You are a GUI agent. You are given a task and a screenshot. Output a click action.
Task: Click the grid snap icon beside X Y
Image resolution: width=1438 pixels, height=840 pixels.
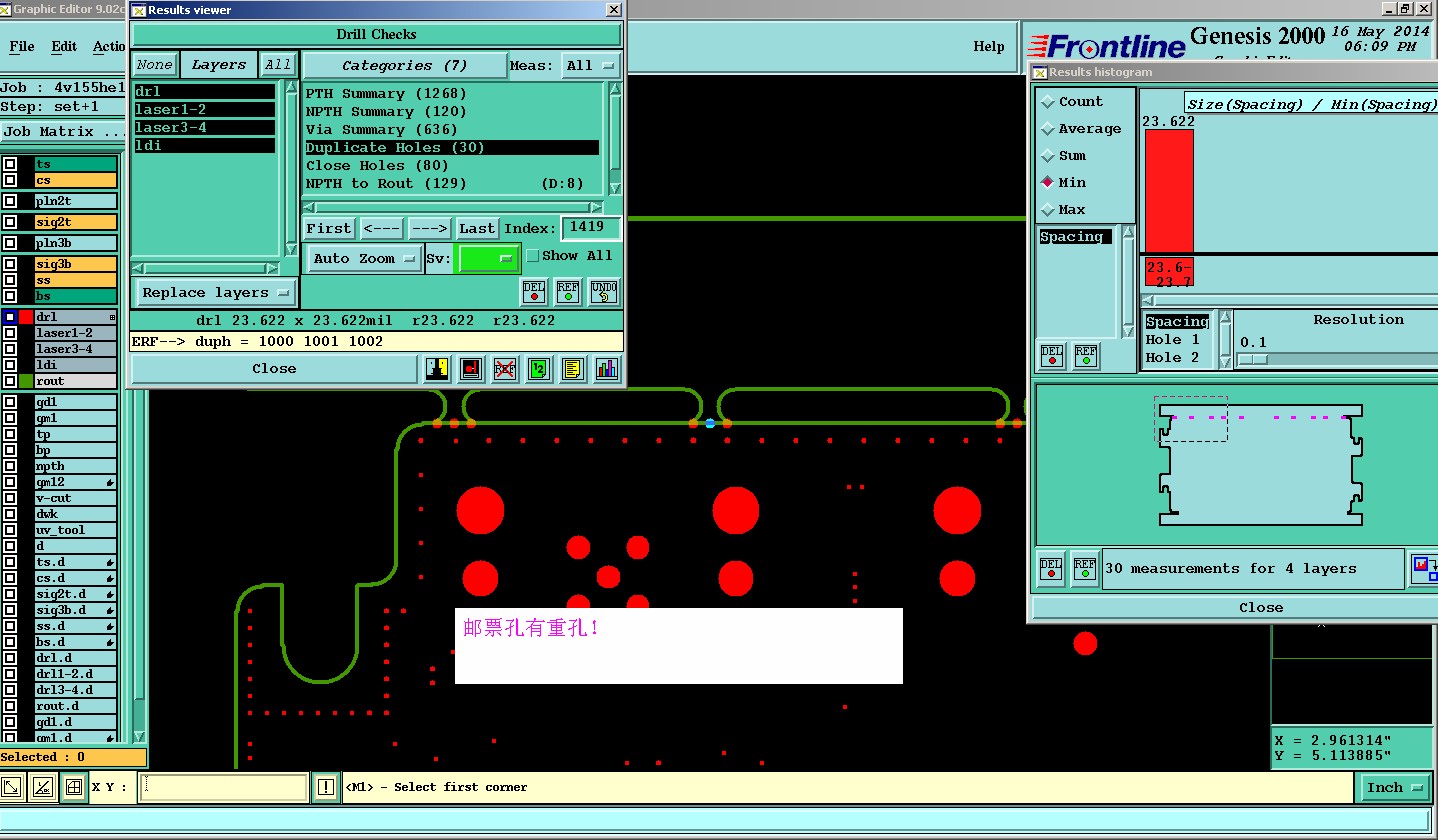click(x=73, y=787)
